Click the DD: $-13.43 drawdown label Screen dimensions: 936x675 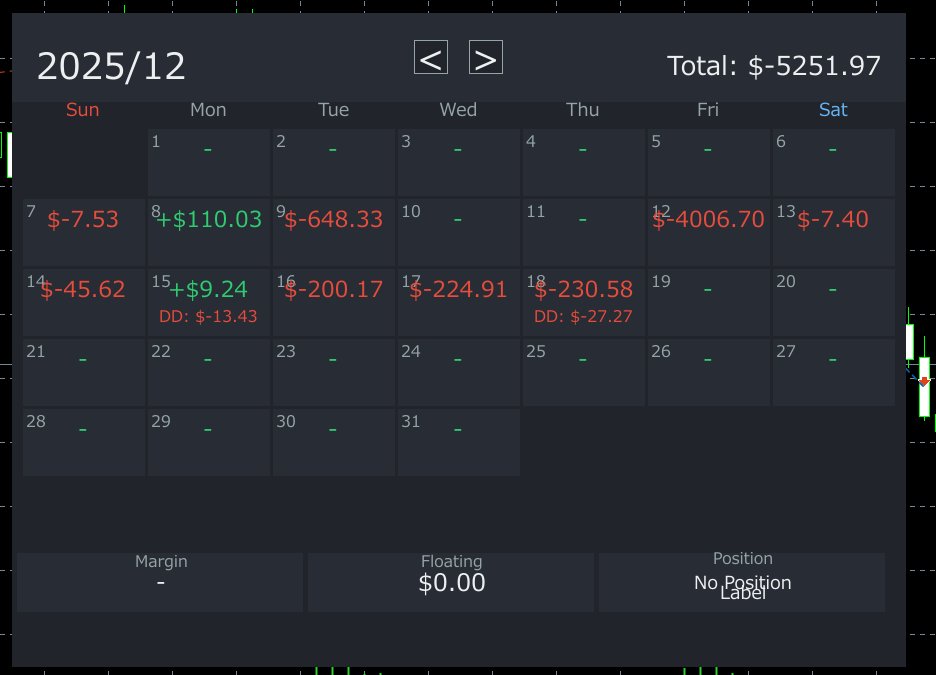[208, 316]
